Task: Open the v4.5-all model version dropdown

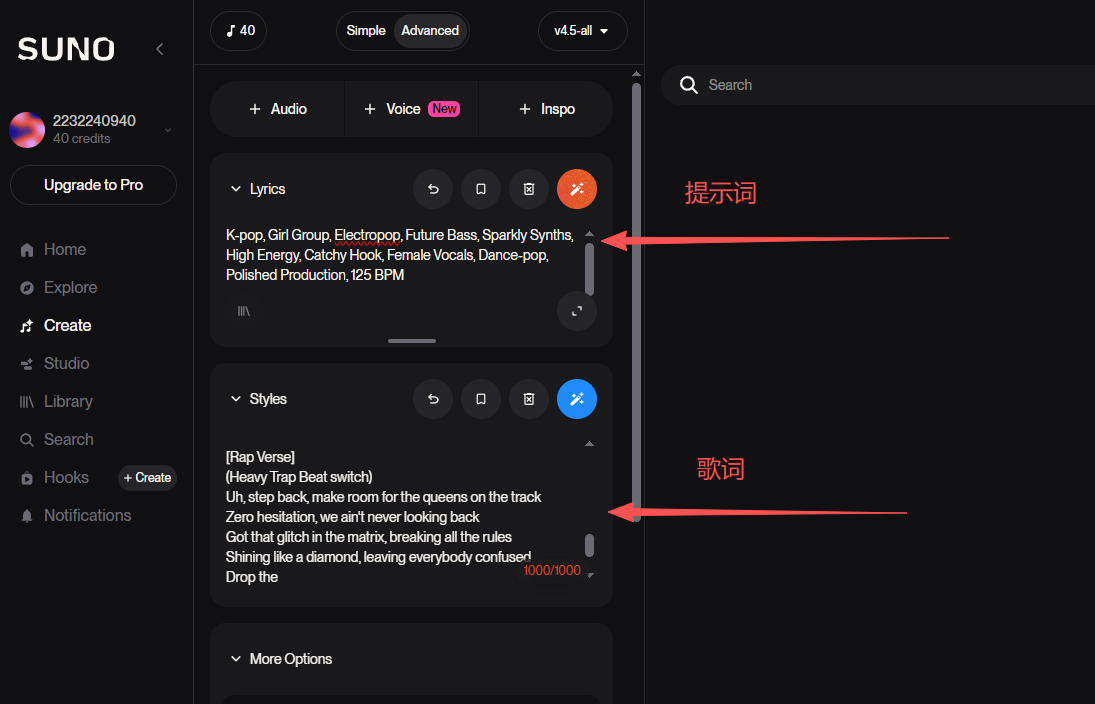Action: point(582,31)
